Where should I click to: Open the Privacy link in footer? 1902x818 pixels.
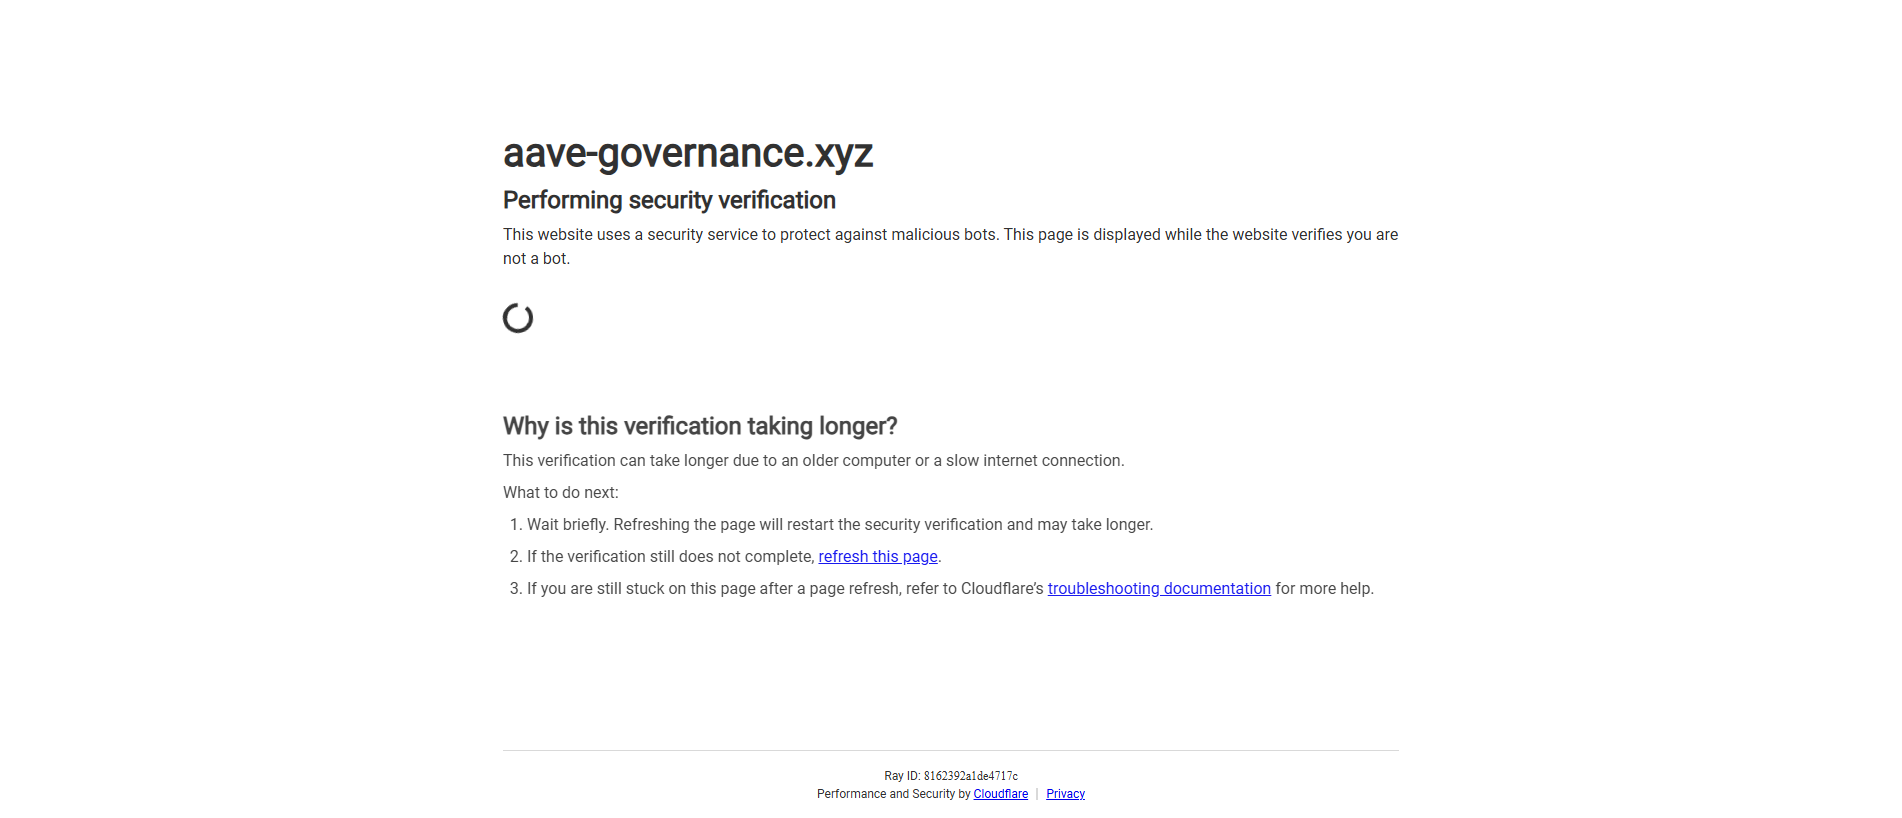(1065, 794)
